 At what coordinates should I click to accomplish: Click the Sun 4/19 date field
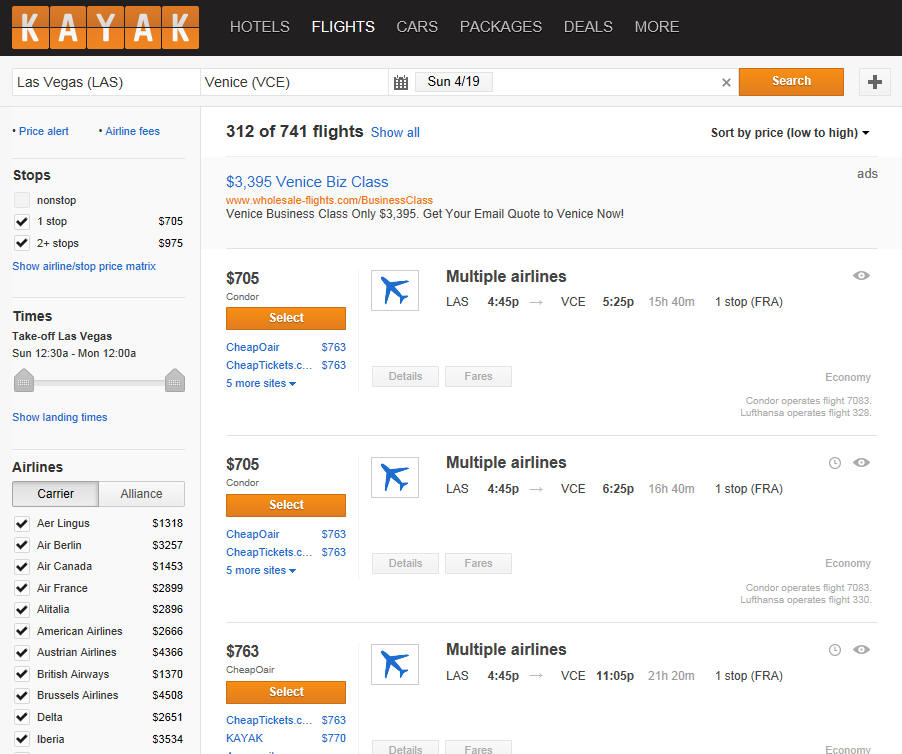(x=453, y=82)
